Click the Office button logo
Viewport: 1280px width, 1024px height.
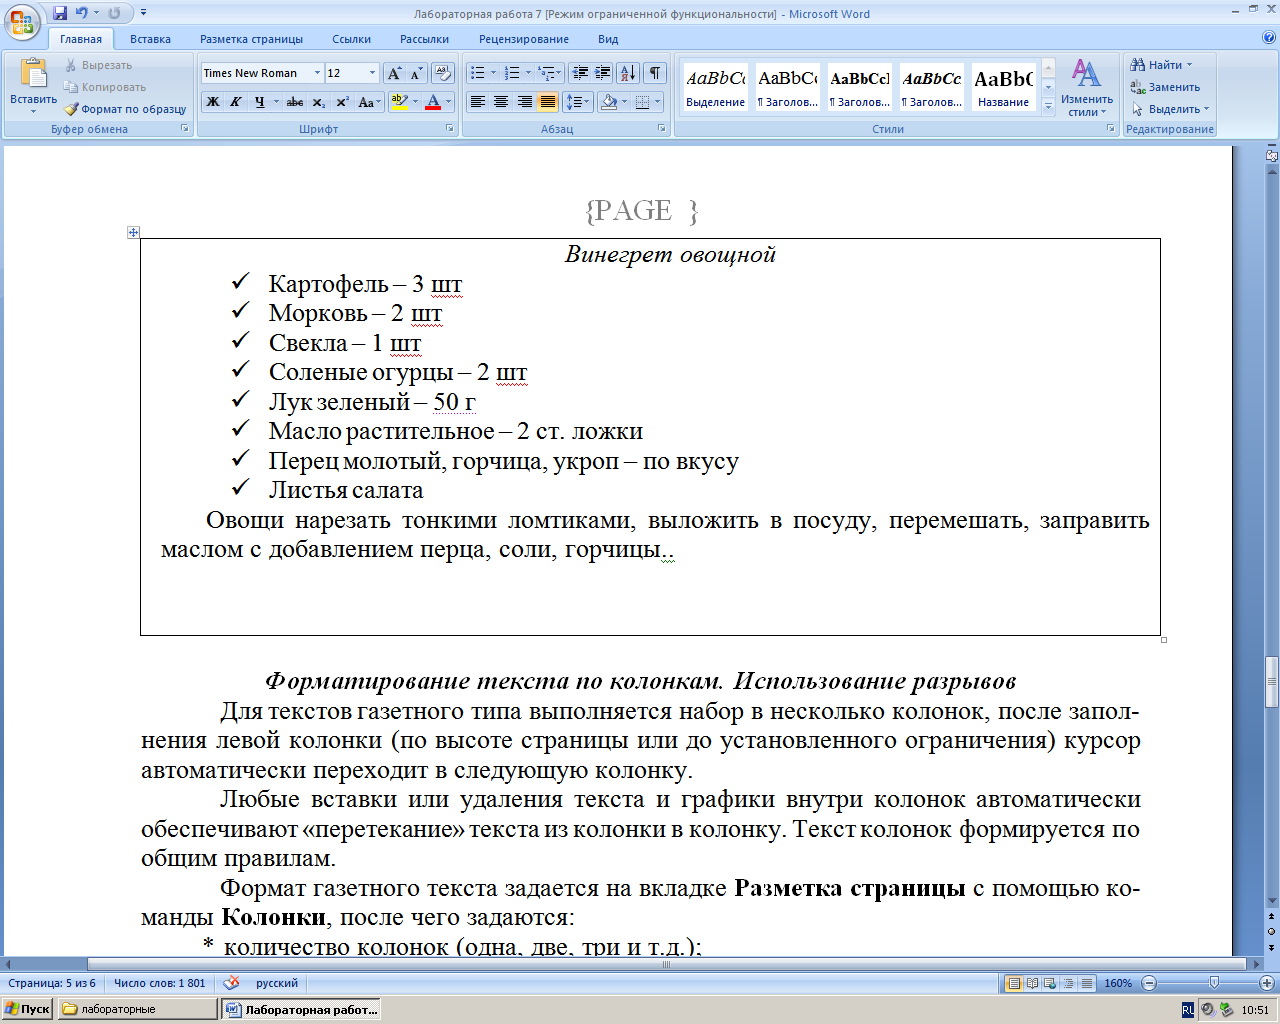pos(22,23)
